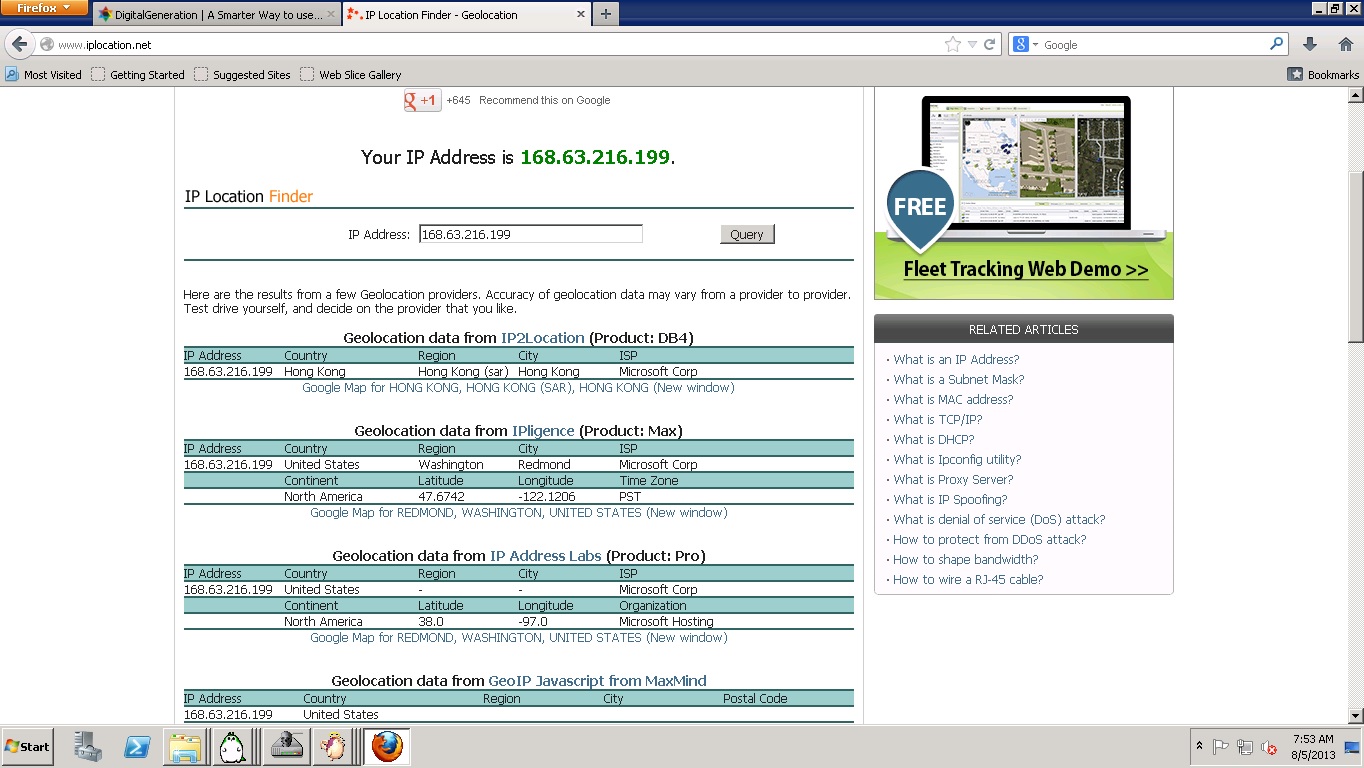Open the Firefox application menu button
The width and height of the screenshot is (1364, 768).
[45, 8]
